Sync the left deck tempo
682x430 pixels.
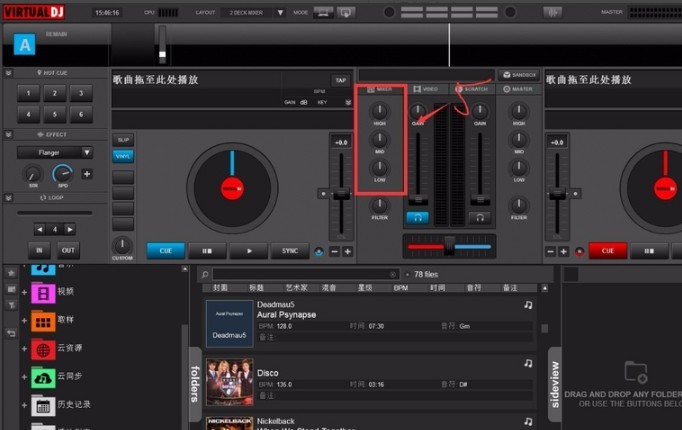click(290, 251)
